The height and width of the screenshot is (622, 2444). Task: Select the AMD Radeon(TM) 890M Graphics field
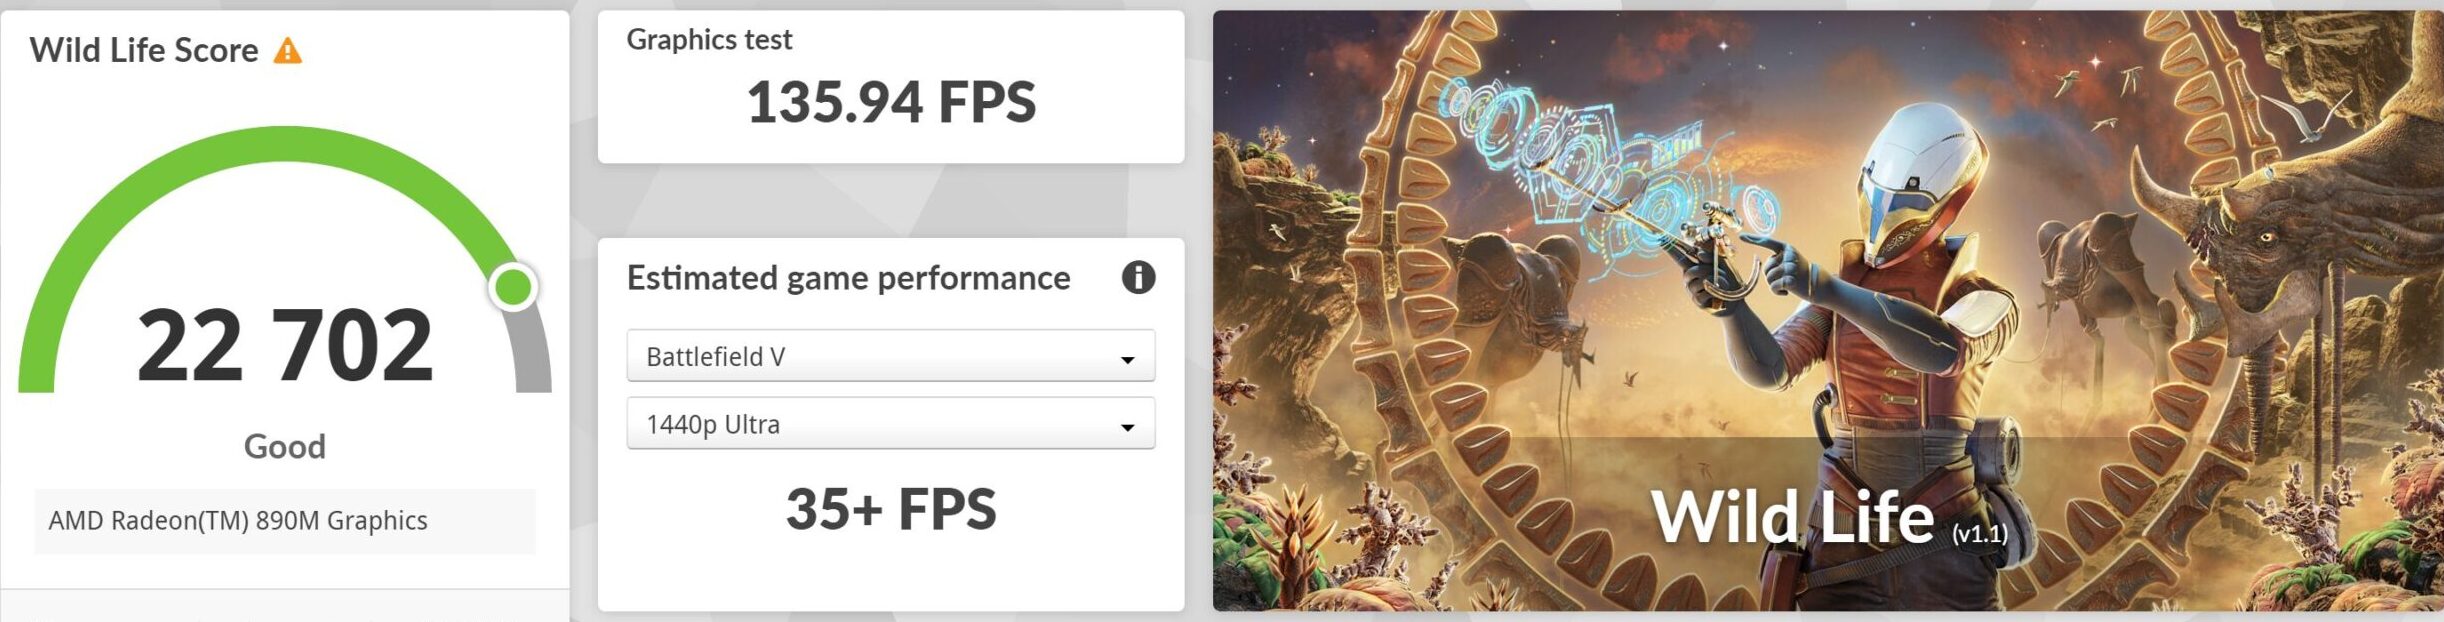[x=285, y=521]
